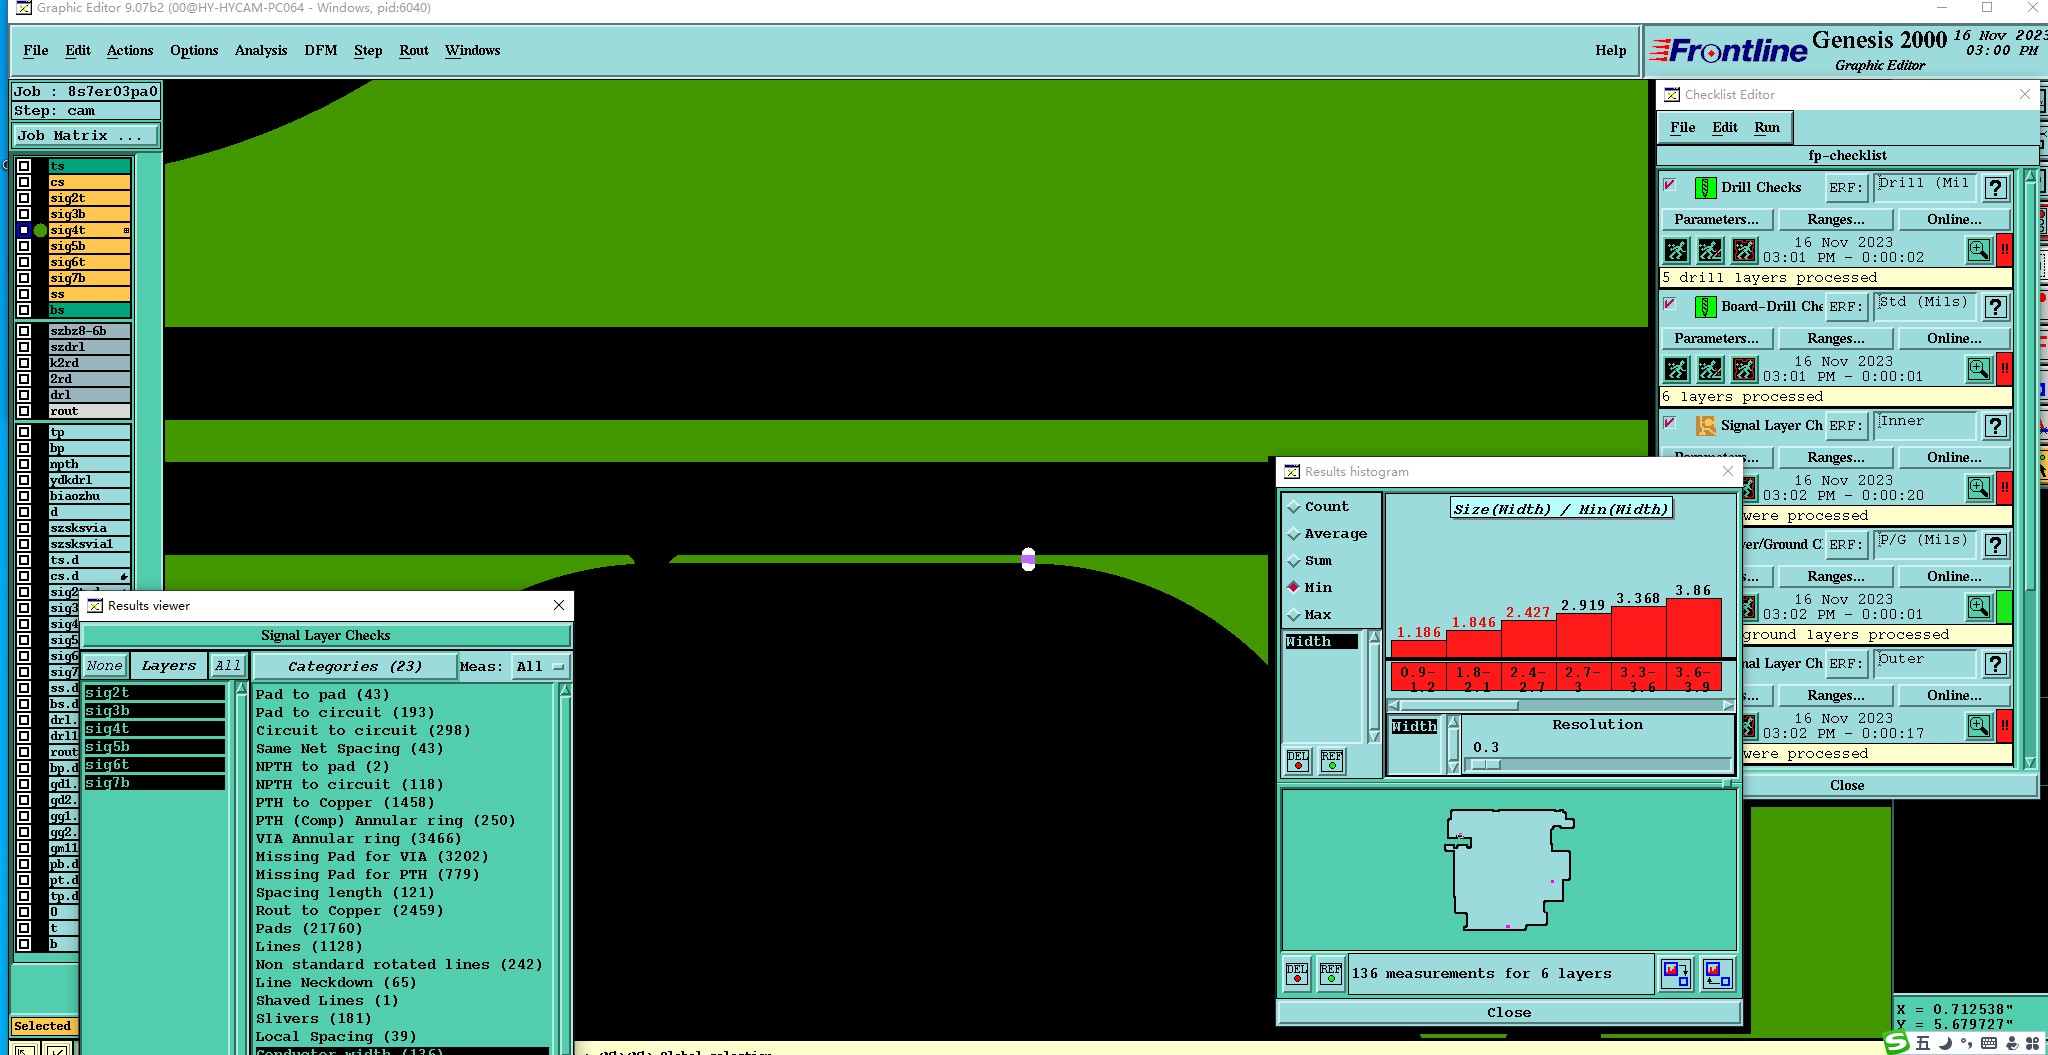Open the Job Matrix button
2048x1055 pixels.
click(x=85, y=135)
